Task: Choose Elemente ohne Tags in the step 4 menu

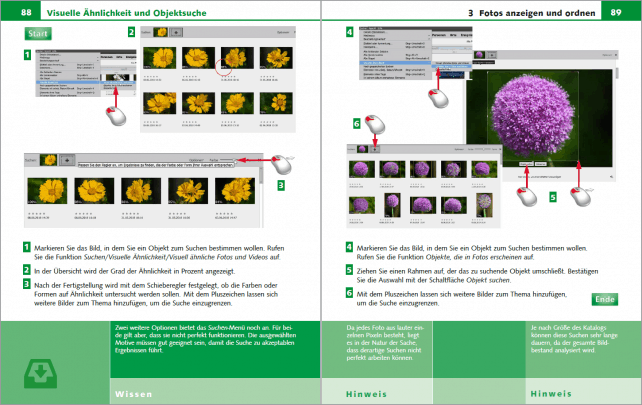Action: click(x=396, y=74)
